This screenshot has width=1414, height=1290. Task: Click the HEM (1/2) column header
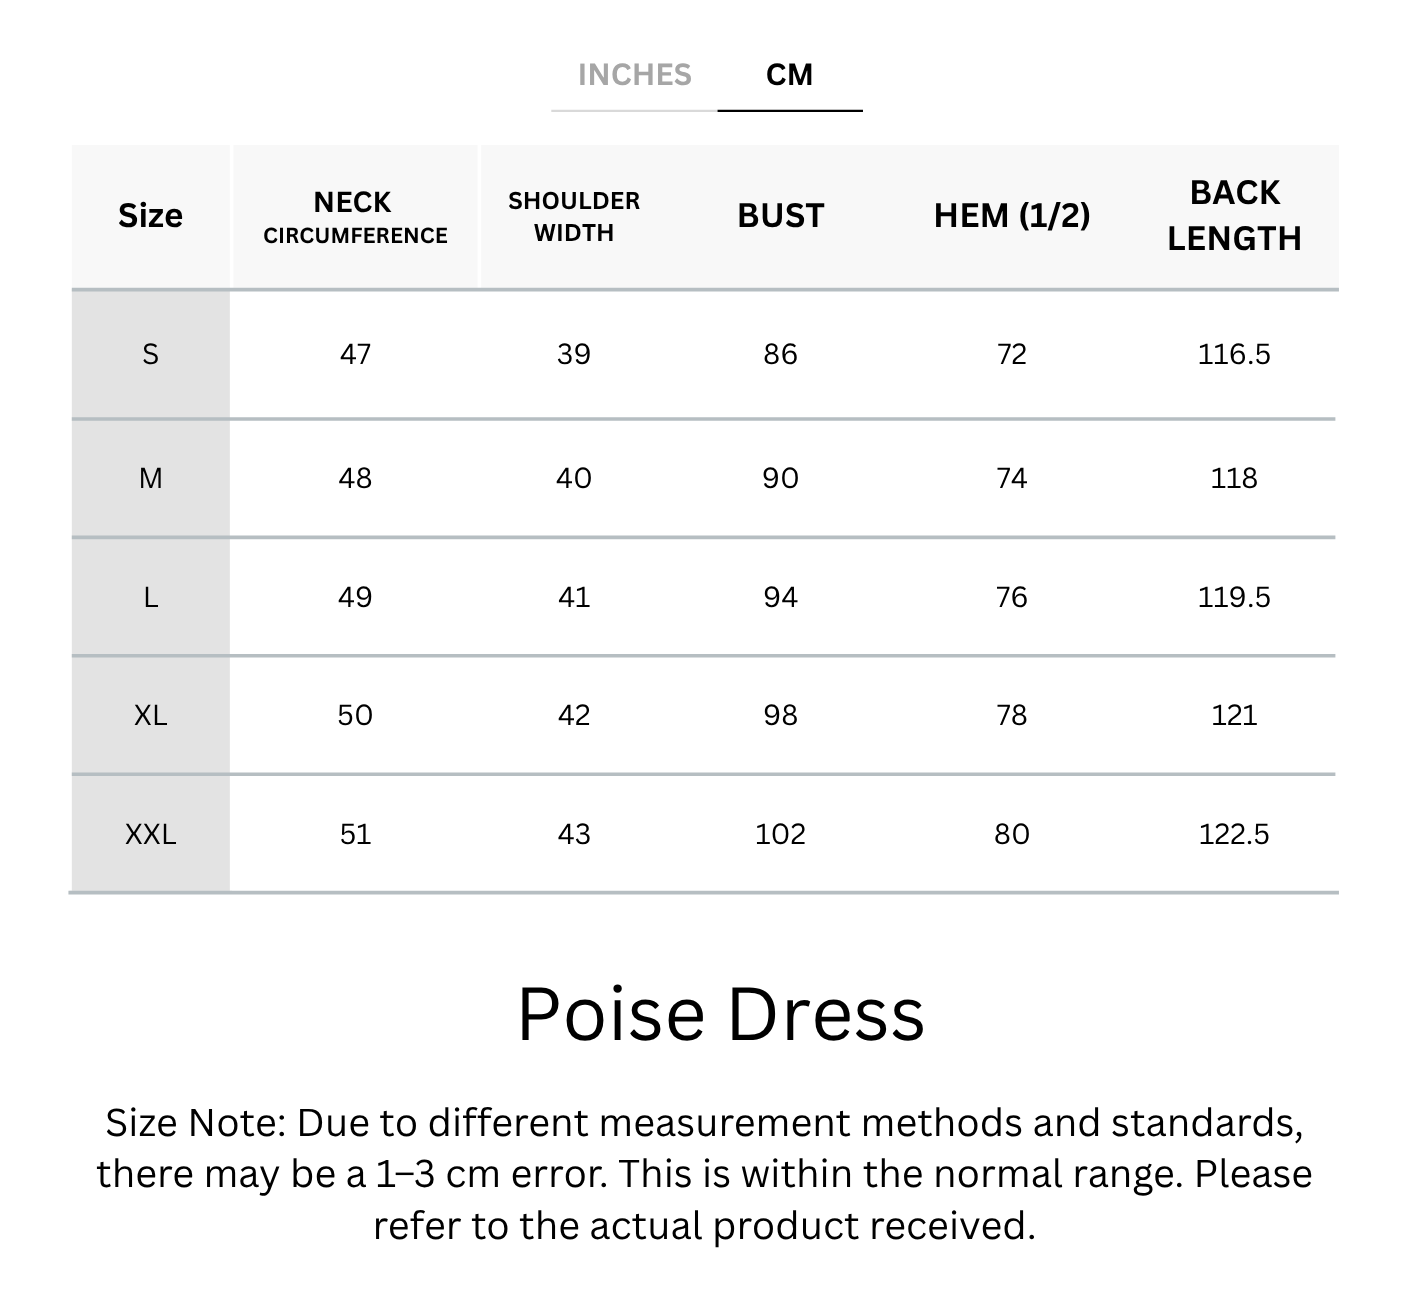pyautogui.click(x=1011, y=216)
